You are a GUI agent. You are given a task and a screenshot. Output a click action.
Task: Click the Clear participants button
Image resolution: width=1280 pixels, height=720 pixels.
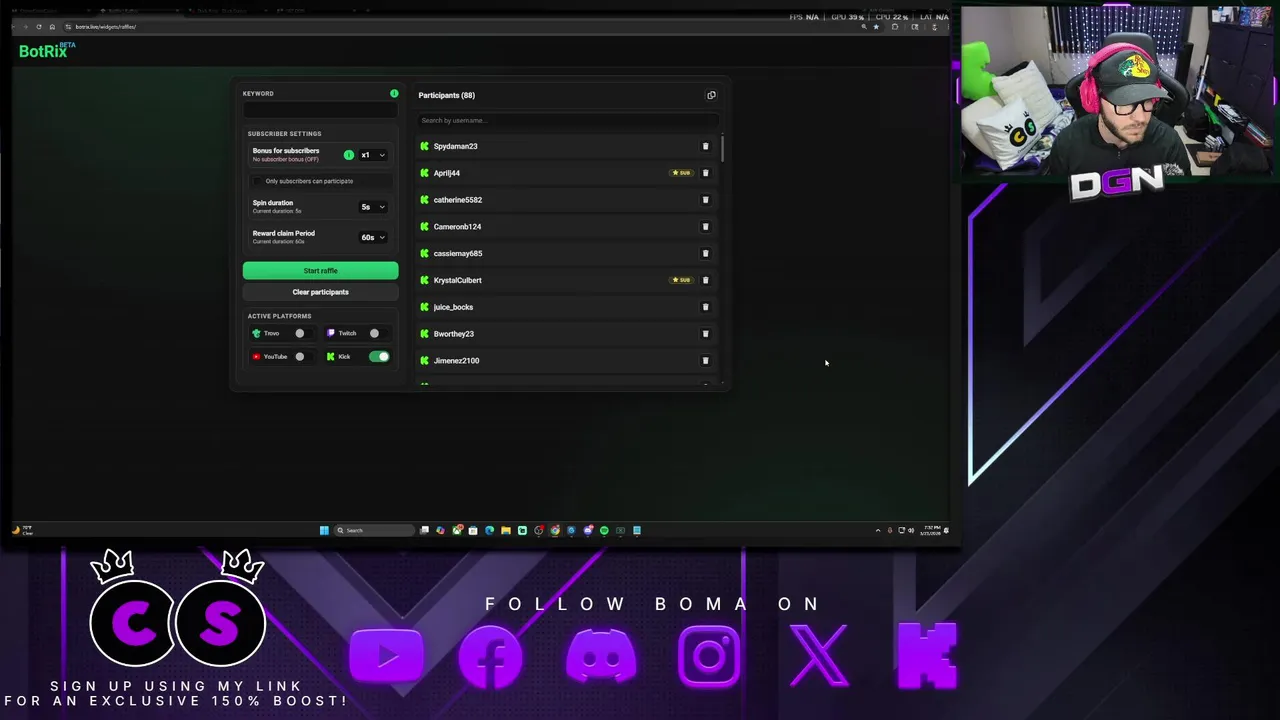tap(320, 292)
